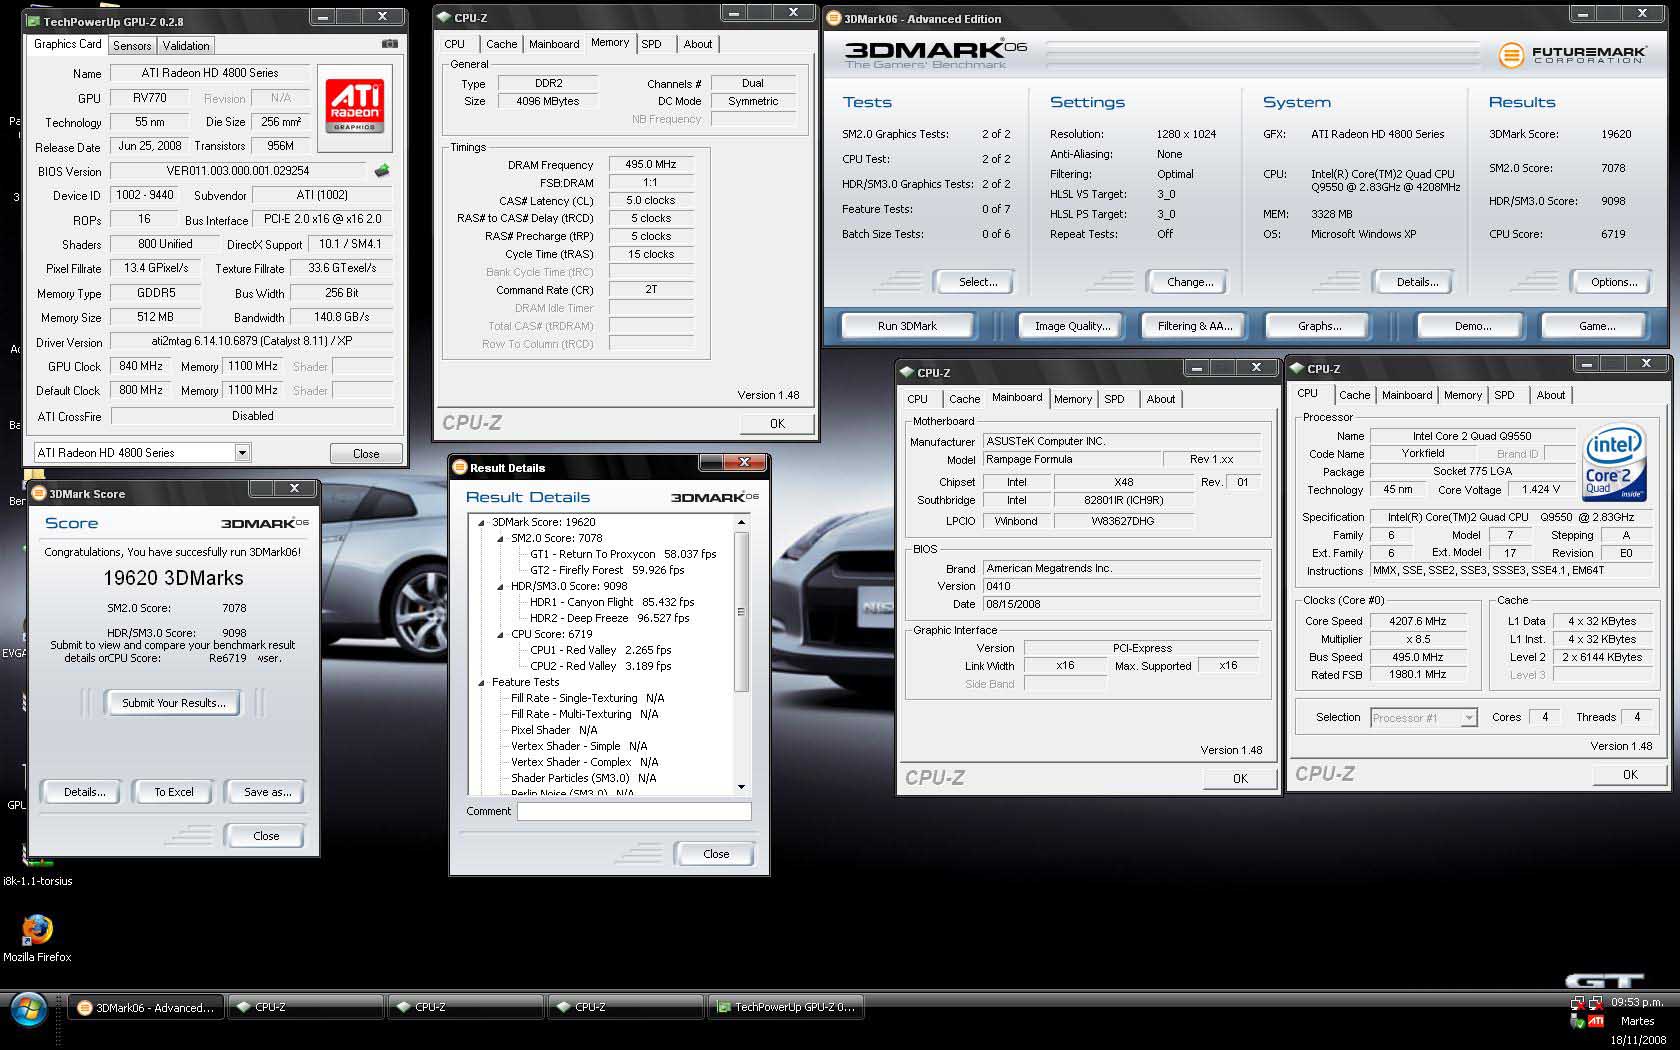The width and height of the screenshot is (1680, 1050).
Task: Click the 495.0 MHz DRAM Frequency value
Action: click(x=651, y=164)
